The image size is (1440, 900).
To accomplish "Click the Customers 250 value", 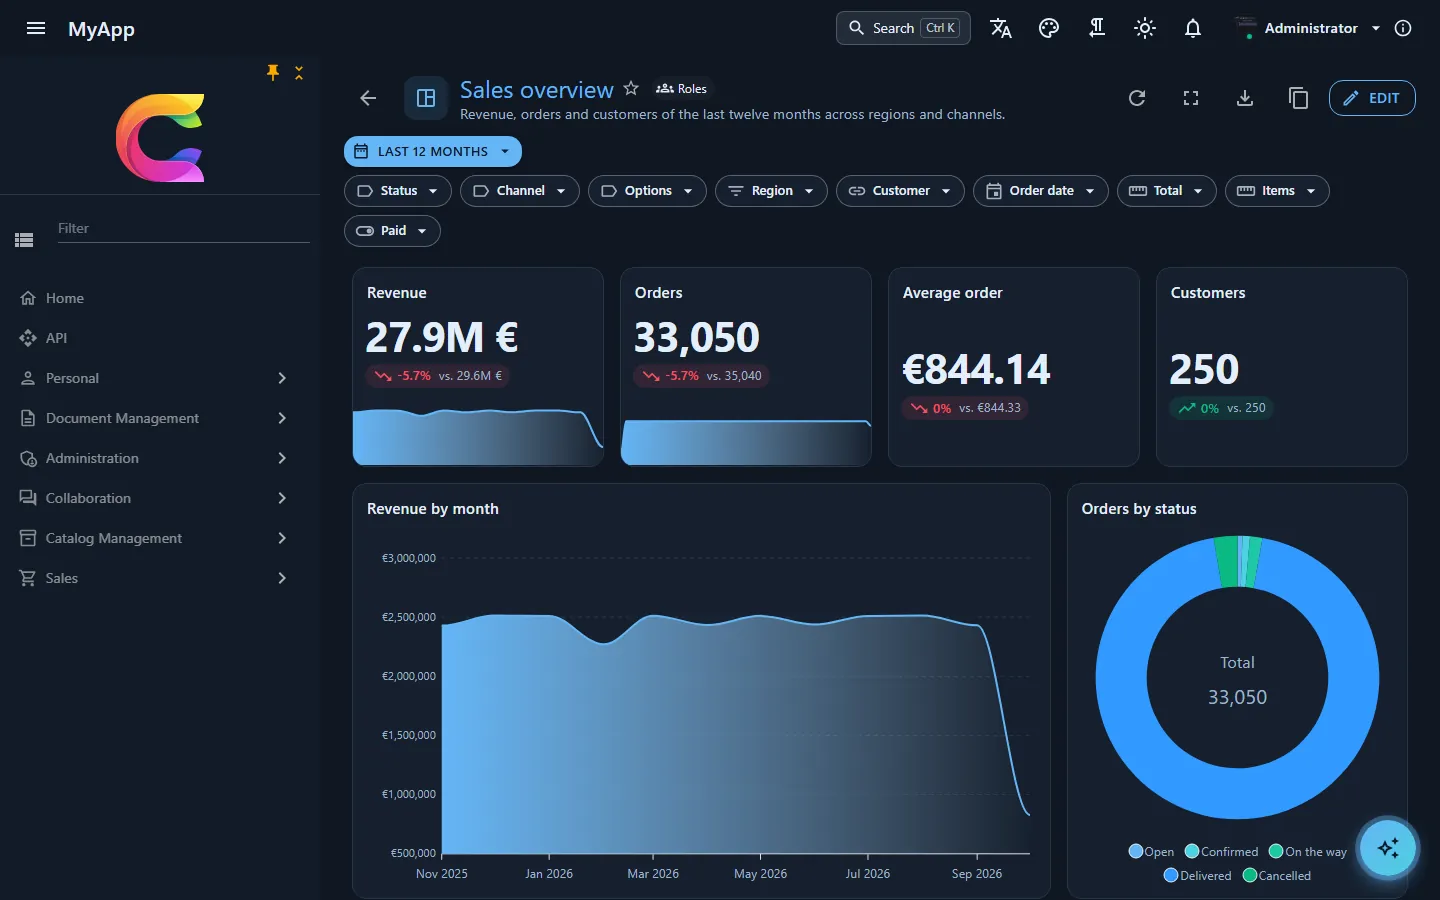I will [x=1204, y=370].
